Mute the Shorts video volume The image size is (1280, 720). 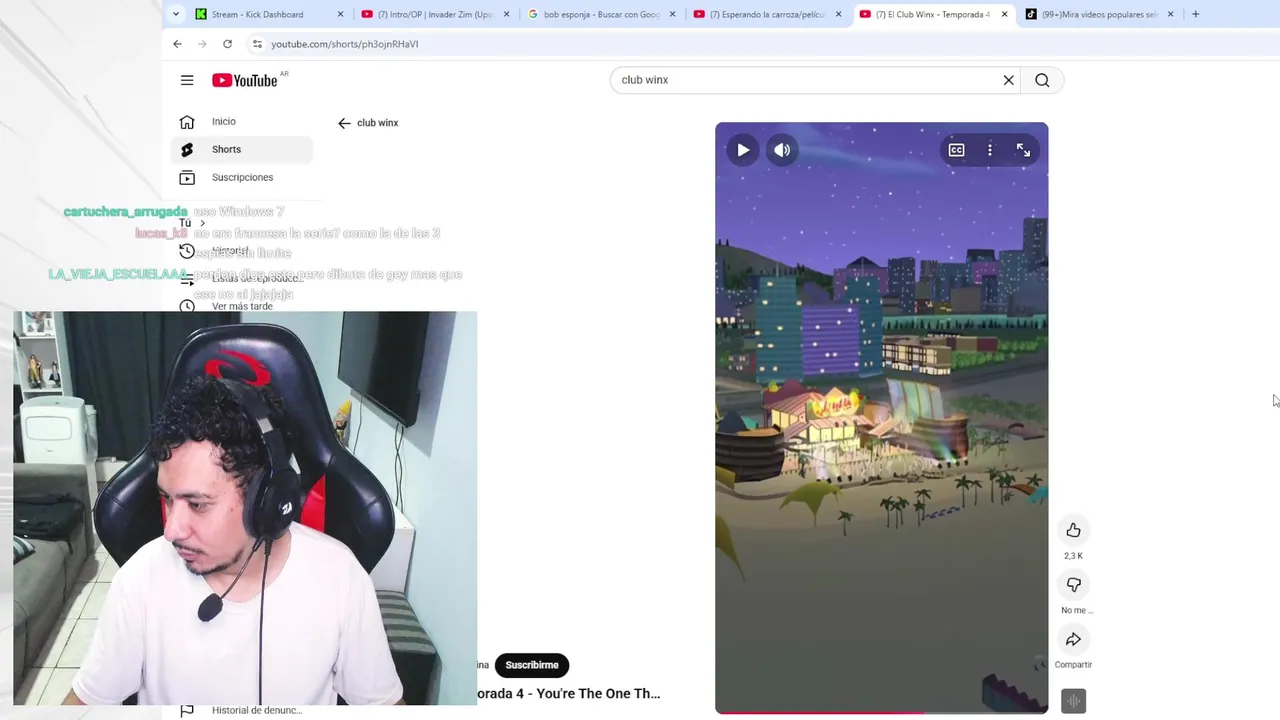coord(782,150)
